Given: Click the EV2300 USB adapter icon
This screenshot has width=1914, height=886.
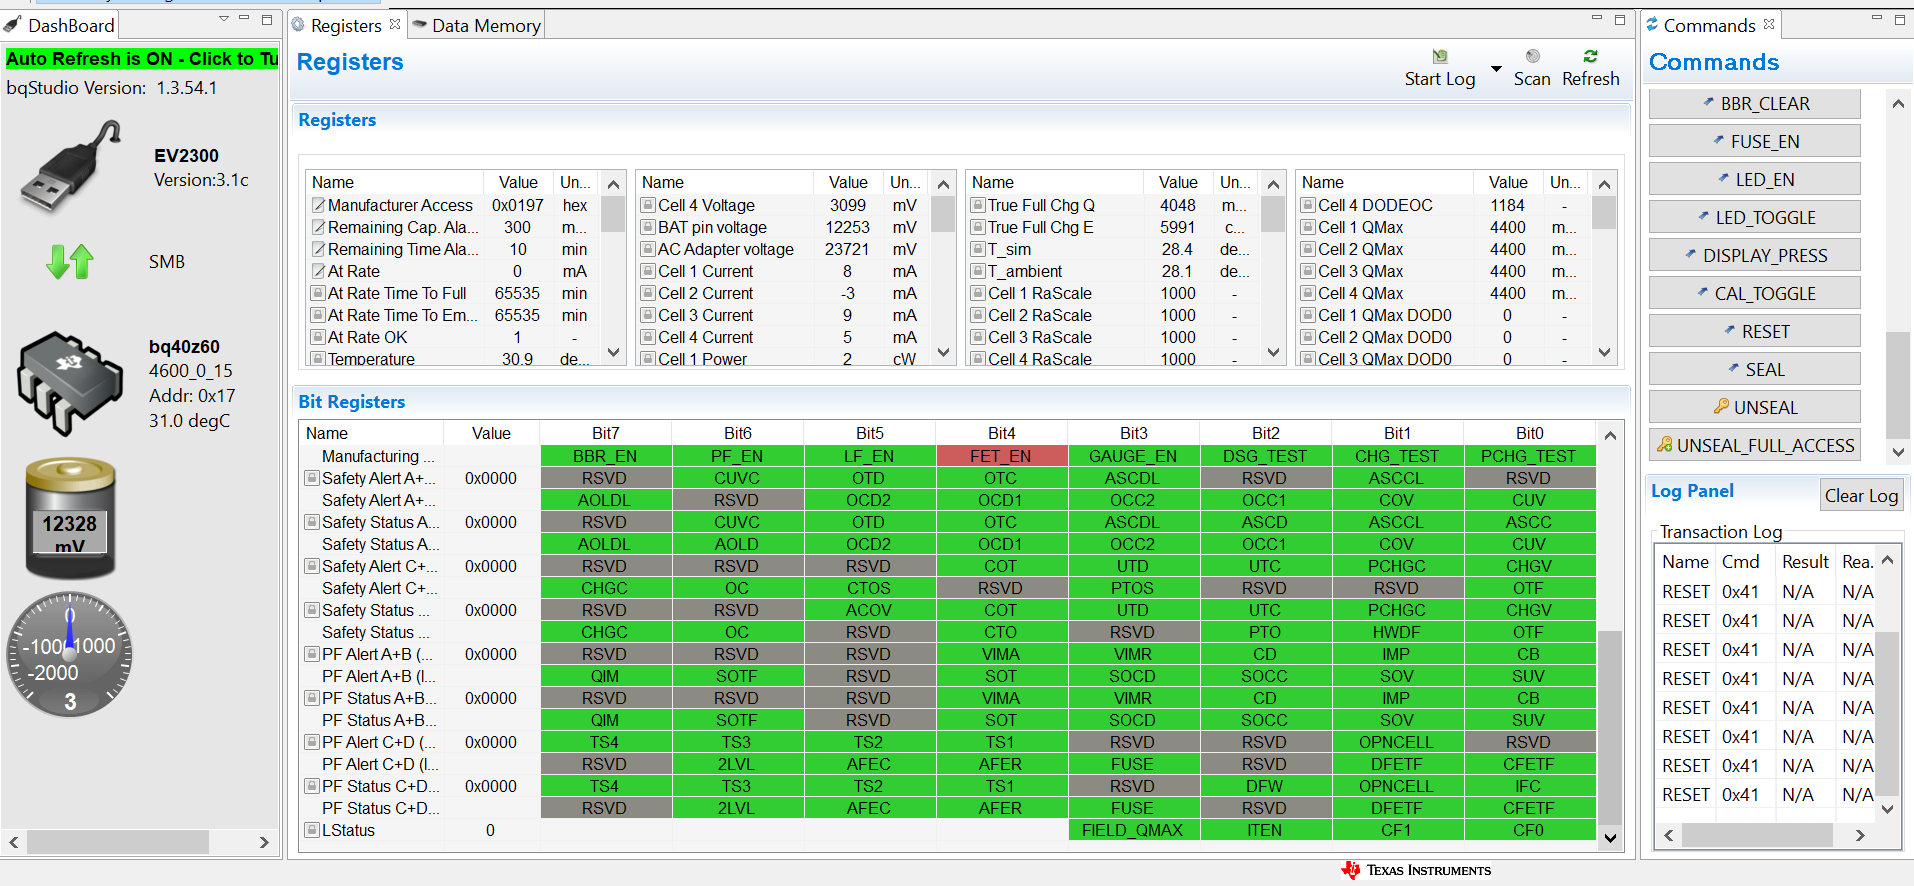Looking at the screenshot, I should pyautogui.click(x=72, y=166).
